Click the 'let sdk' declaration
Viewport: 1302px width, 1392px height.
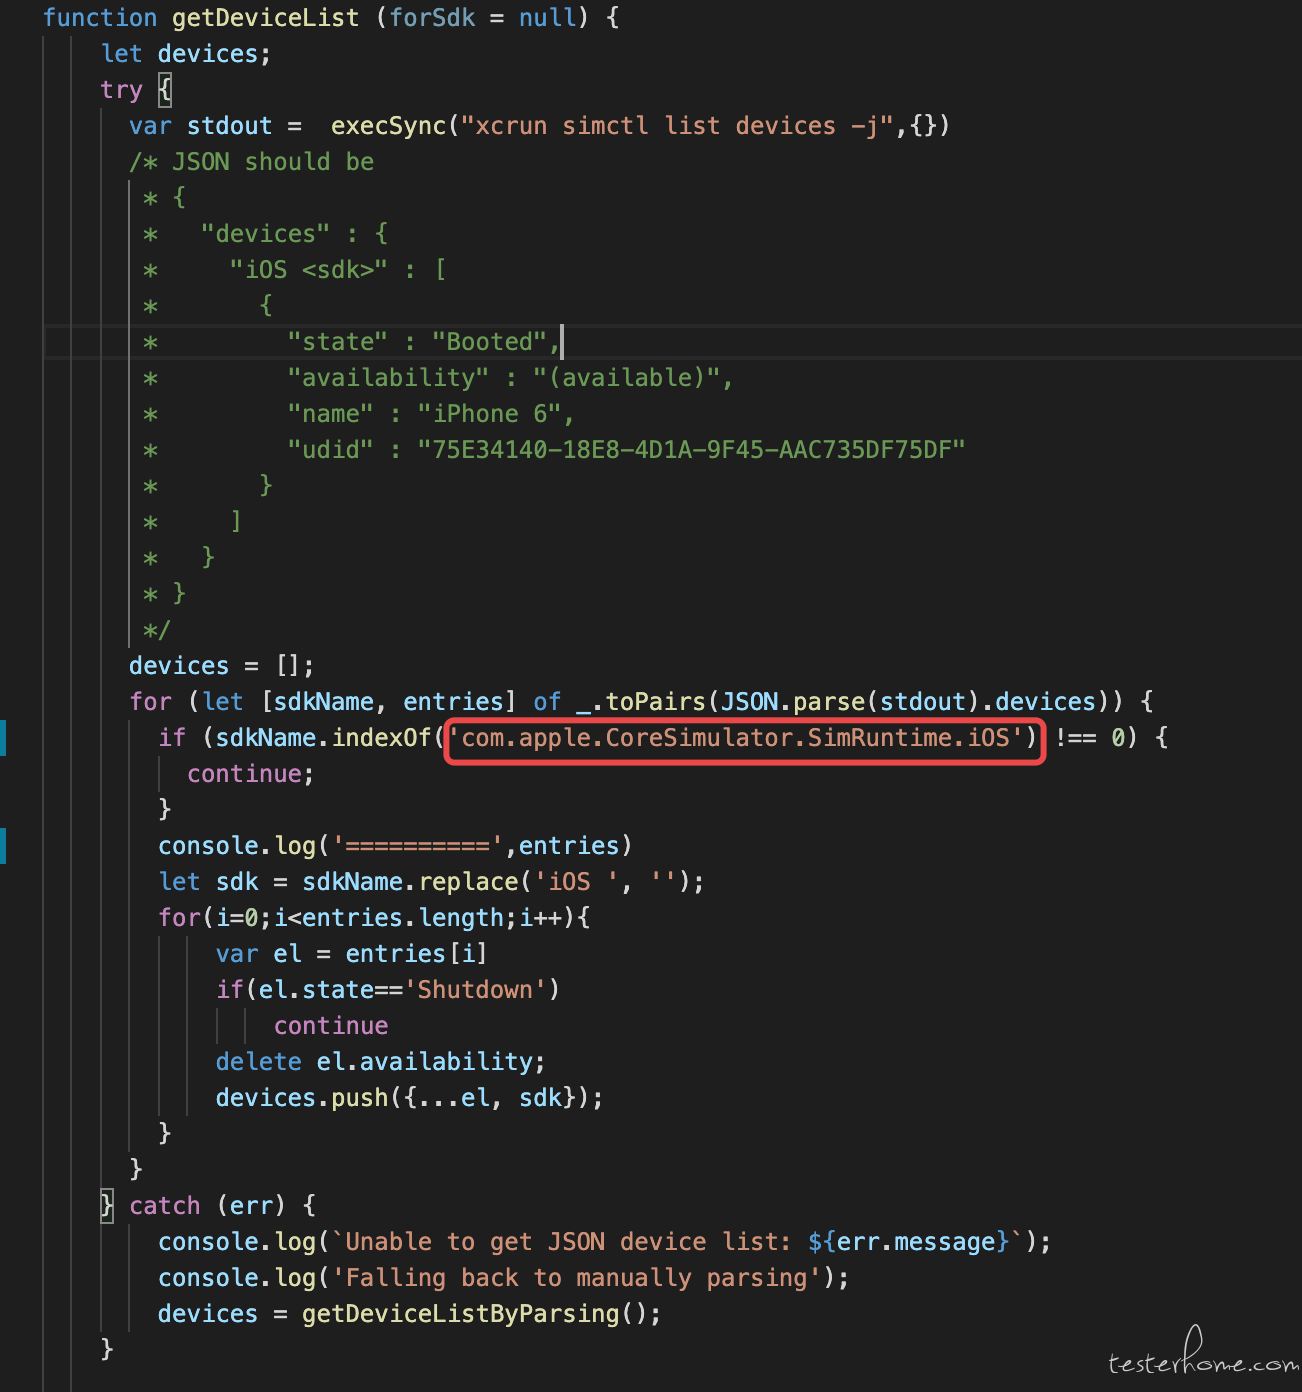click(x=208, y=882)
